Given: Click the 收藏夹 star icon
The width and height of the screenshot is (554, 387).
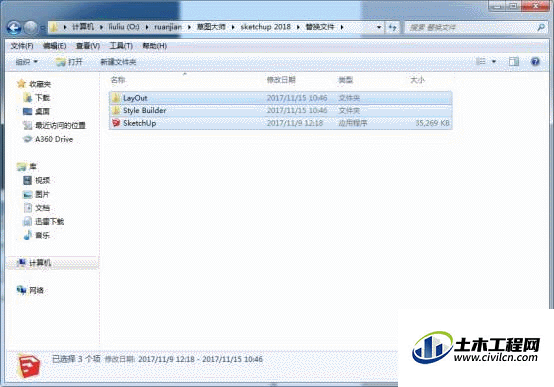Looking at the screenshot, I should 21,84.
